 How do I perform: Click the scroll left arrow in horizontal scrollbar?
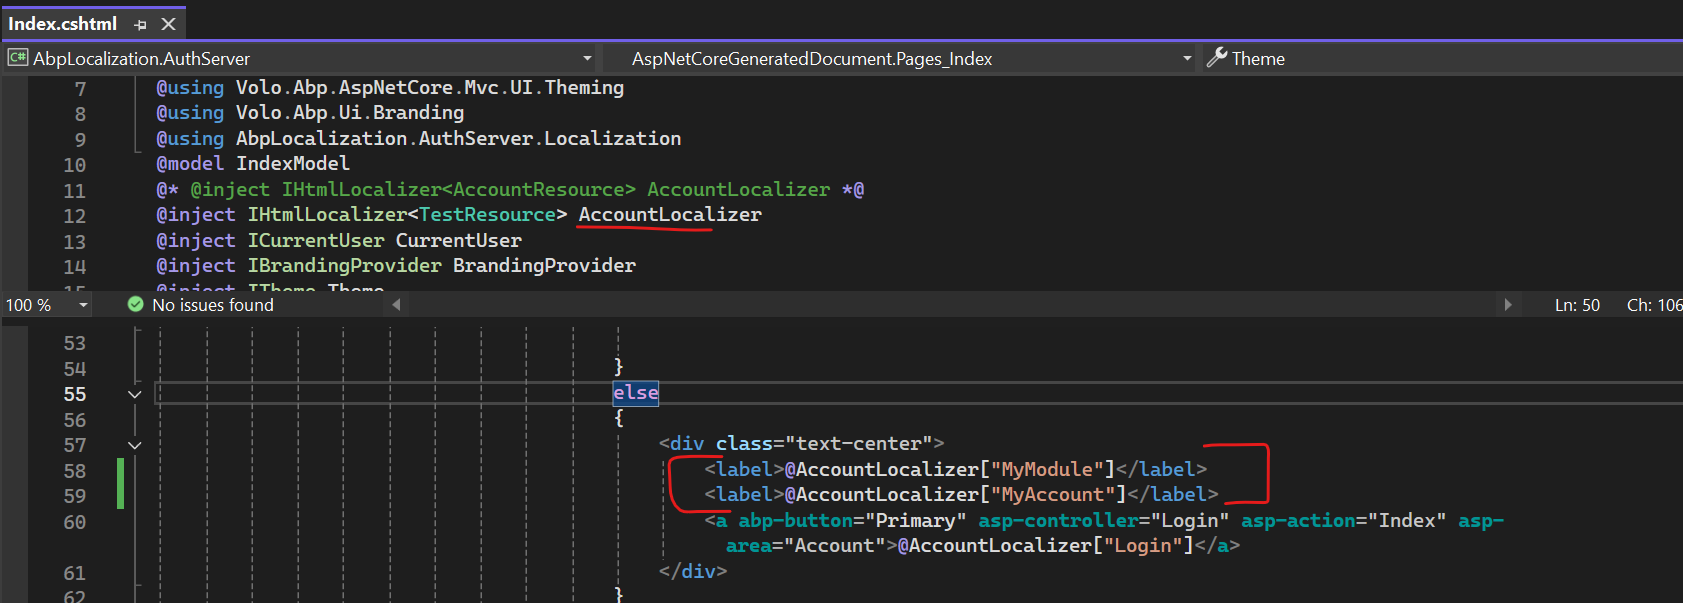tap(396, 305)
